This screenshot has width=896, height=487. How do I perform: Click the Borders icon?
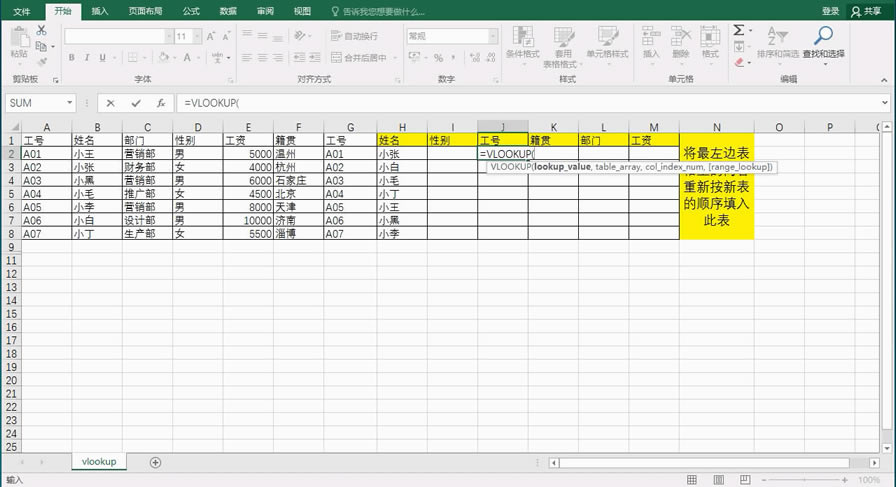pyautogui.click(x=133, y=57)
